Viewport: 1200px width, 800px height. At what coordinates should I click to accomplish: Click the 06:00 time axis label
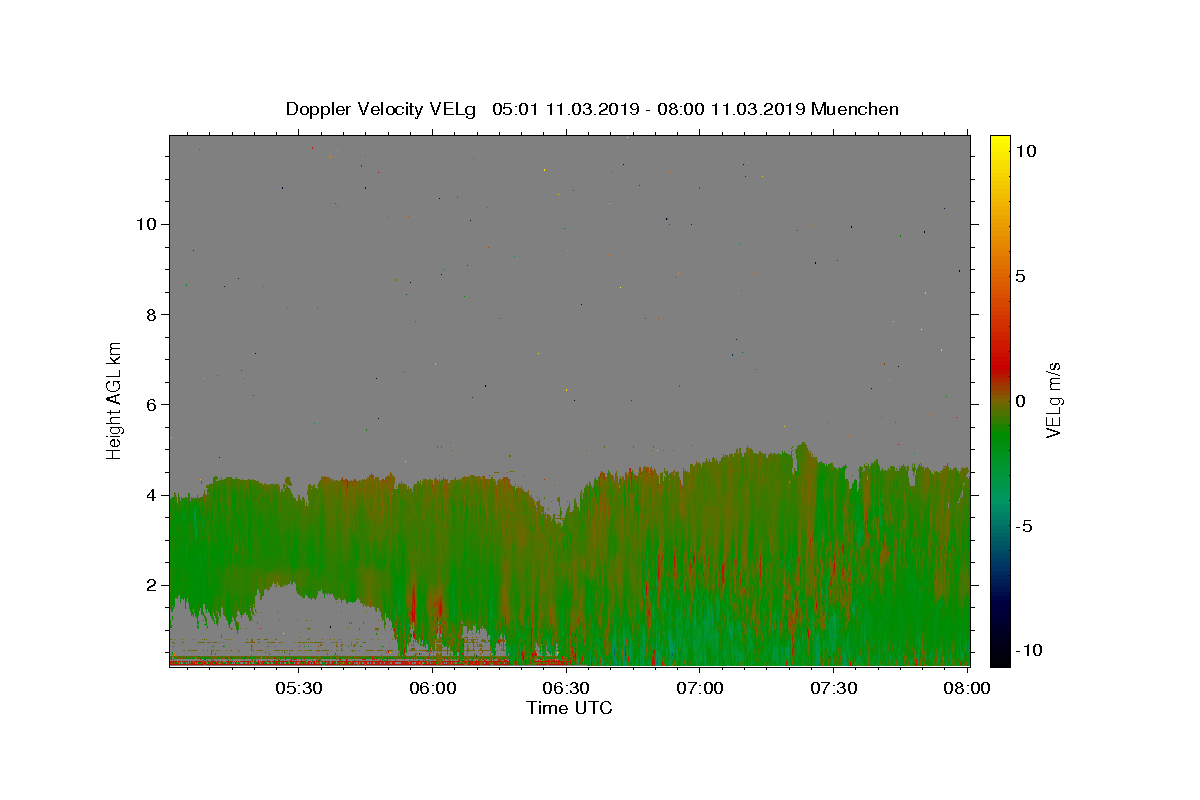pyautogui.click(x=433, y=688)
